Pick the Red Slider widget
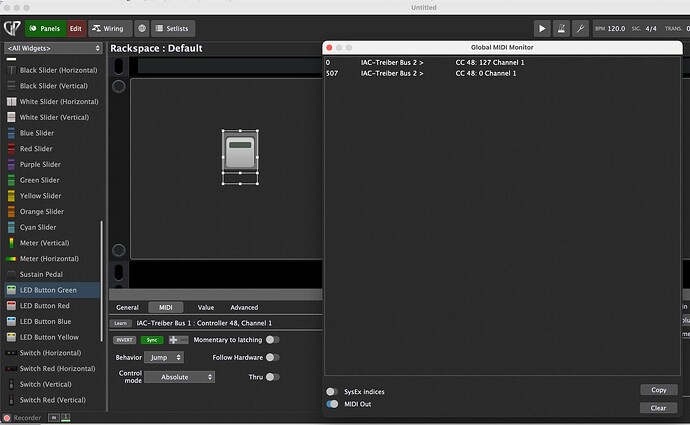 coord(52,149)
